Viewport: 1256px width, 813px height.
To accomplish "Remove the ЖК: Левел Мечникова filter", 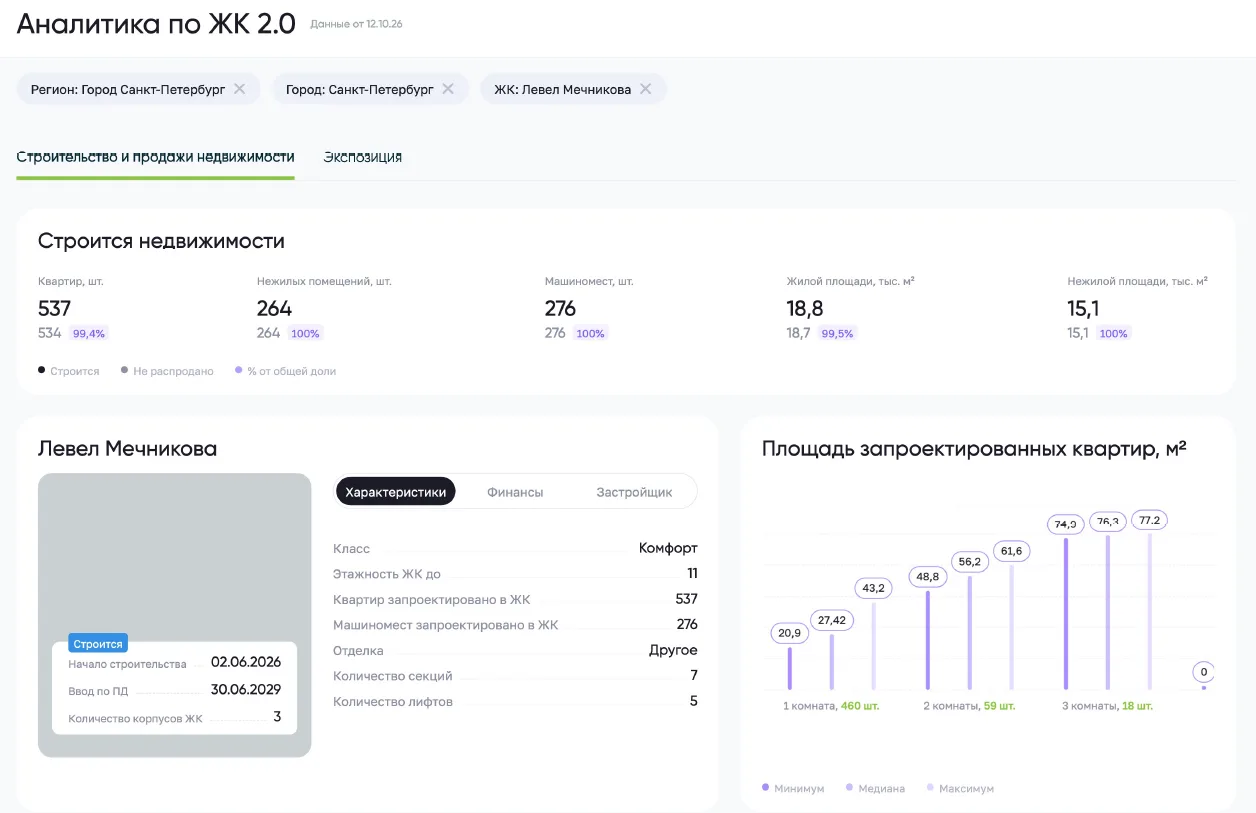I will pyautogui.click(x=646, y=89).
